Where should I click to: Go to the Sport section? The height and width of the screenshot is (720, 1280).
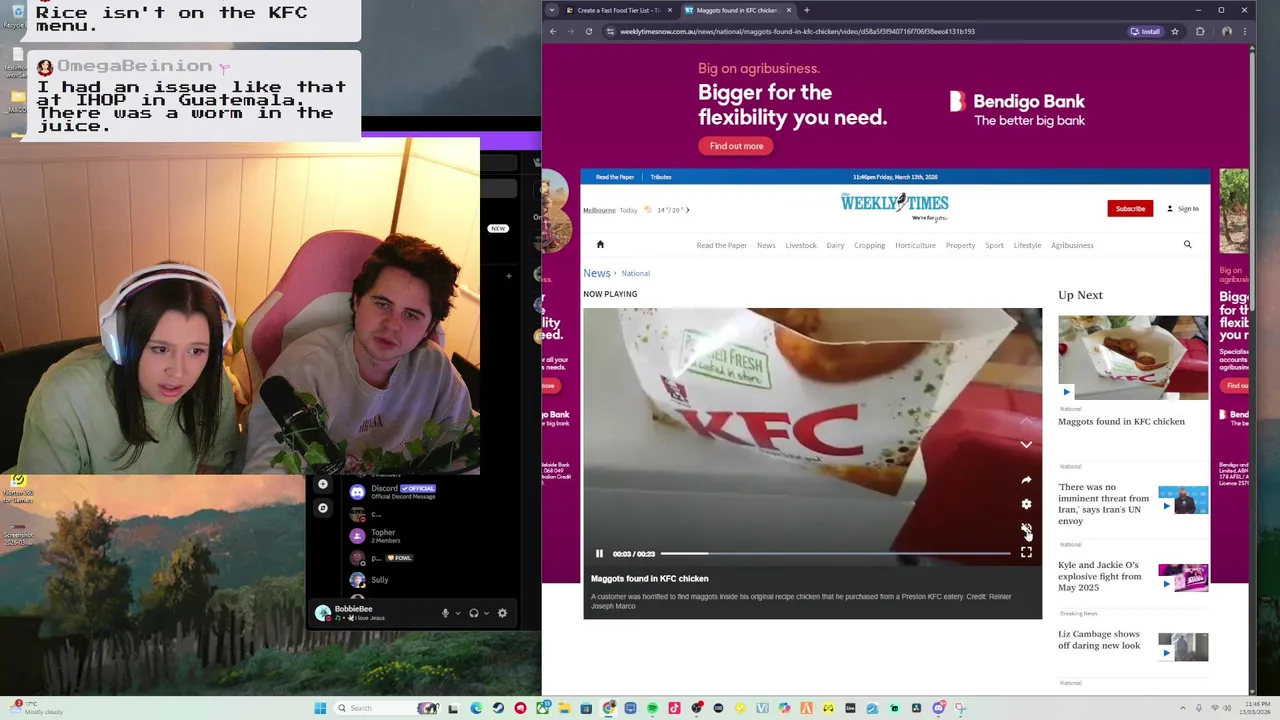[x=994, y=245]
